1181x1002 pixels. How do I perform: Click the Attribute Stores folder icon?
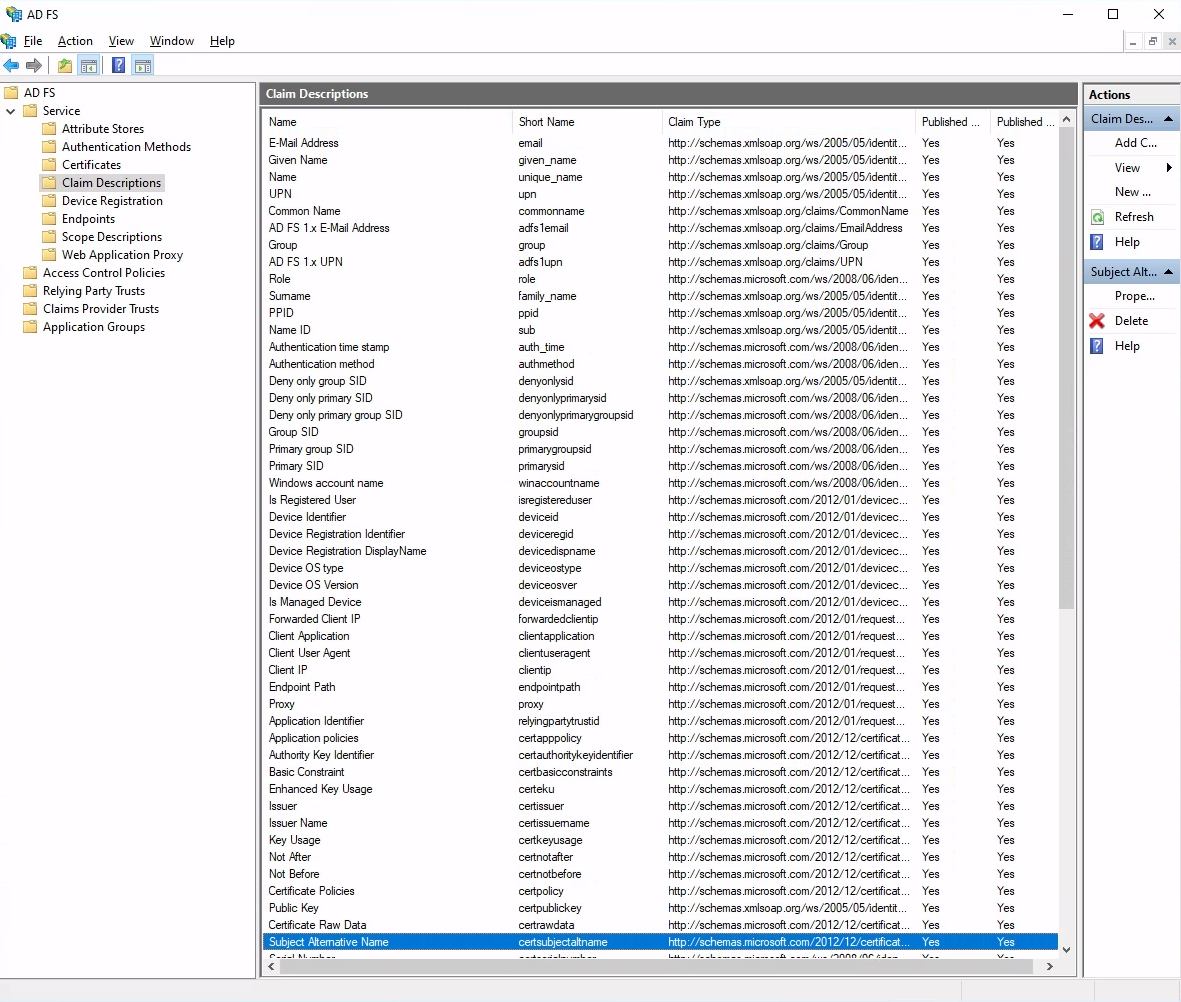pyautogui.click(x=49, y=129)
